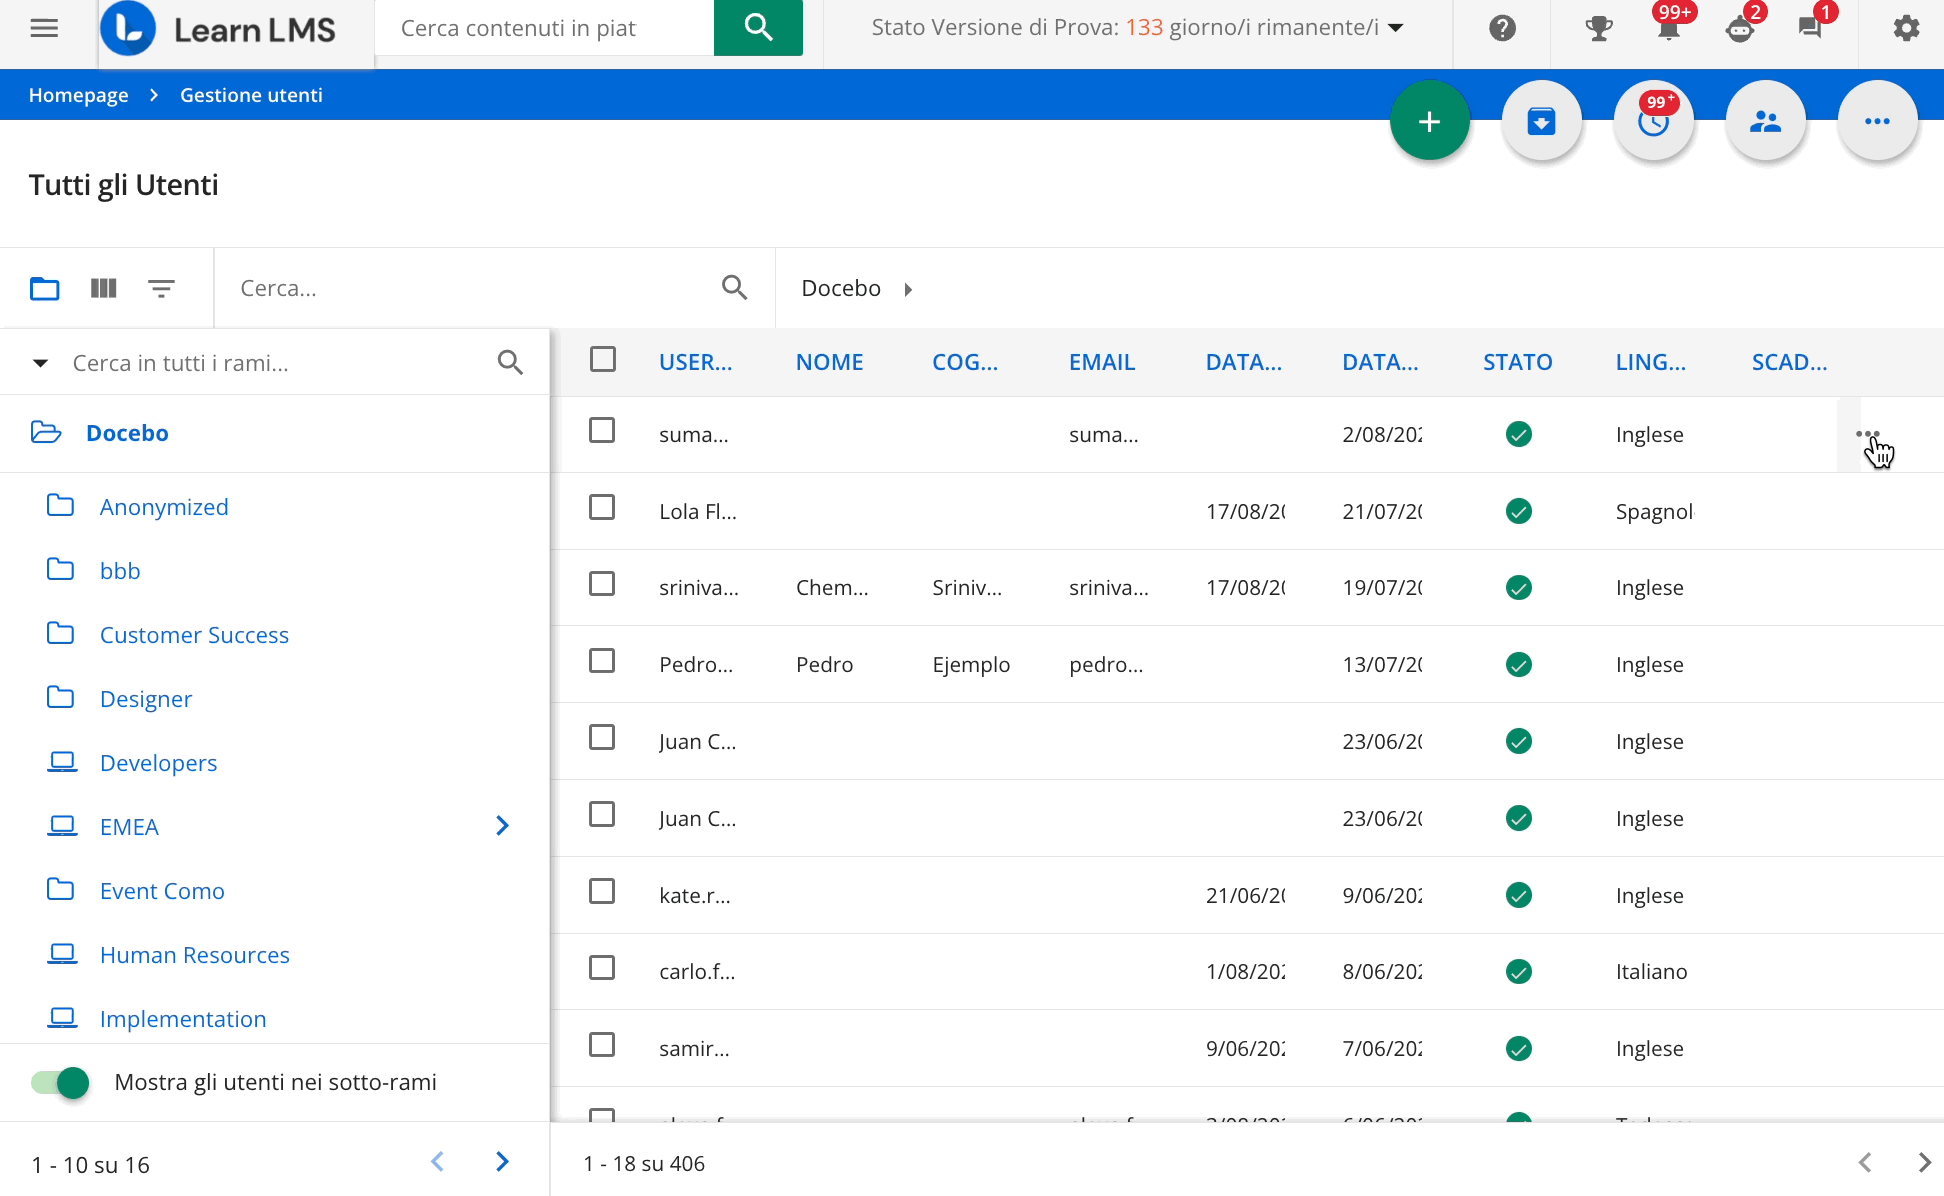The width and height of the screenshot is (1944, 1196).
Task: Open the bbb branch
Action: click(120, 571)
